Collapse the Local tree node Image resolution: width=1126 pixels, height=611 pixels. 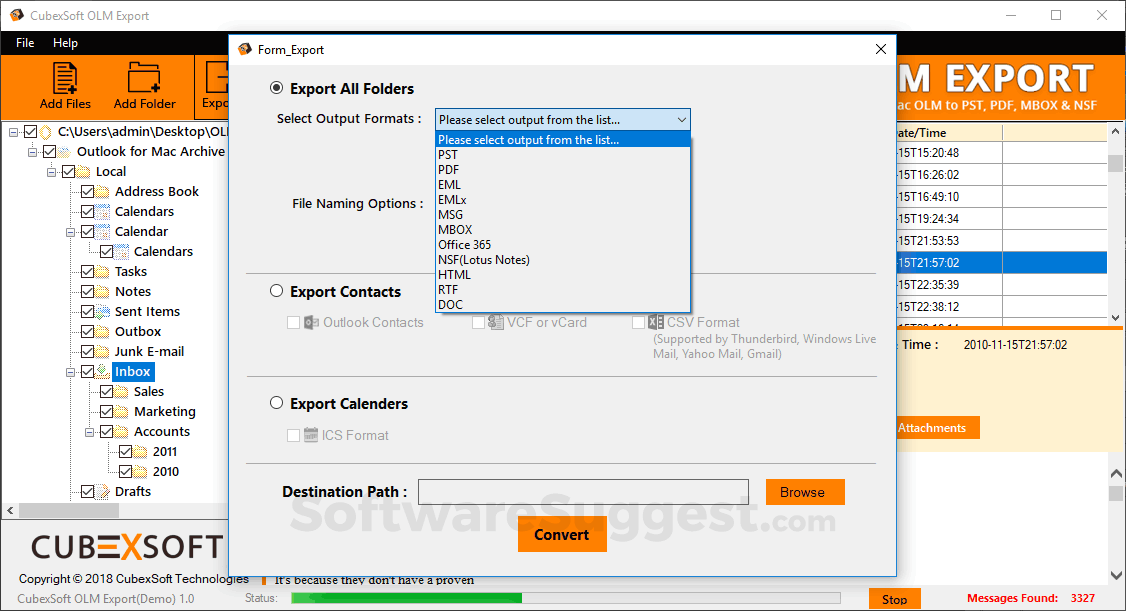pyautogui.click(x=52, y=172)
